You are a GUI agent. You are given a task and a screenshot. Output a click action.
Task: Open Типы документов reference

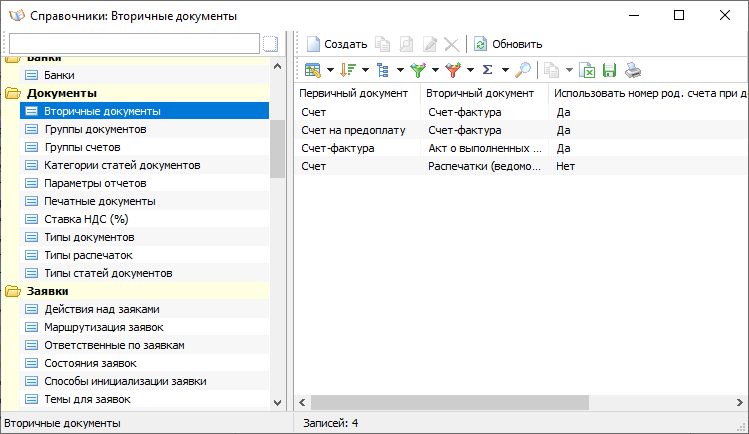pyautogui.click(x=144, y=237)
